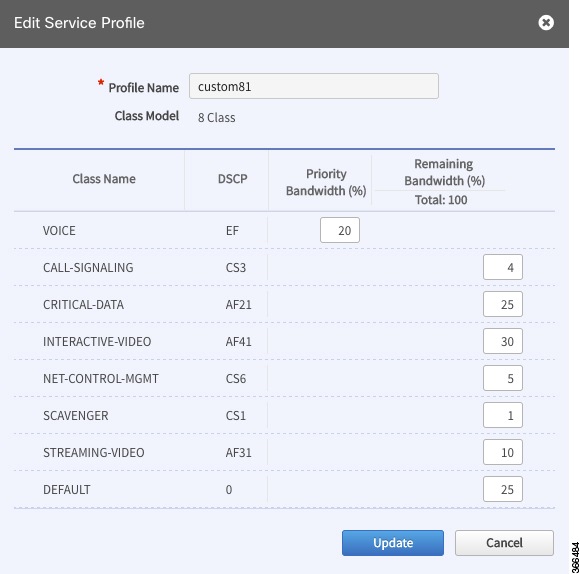Select the VOICE class row label

pyautogui.click(x=59, y=231)
